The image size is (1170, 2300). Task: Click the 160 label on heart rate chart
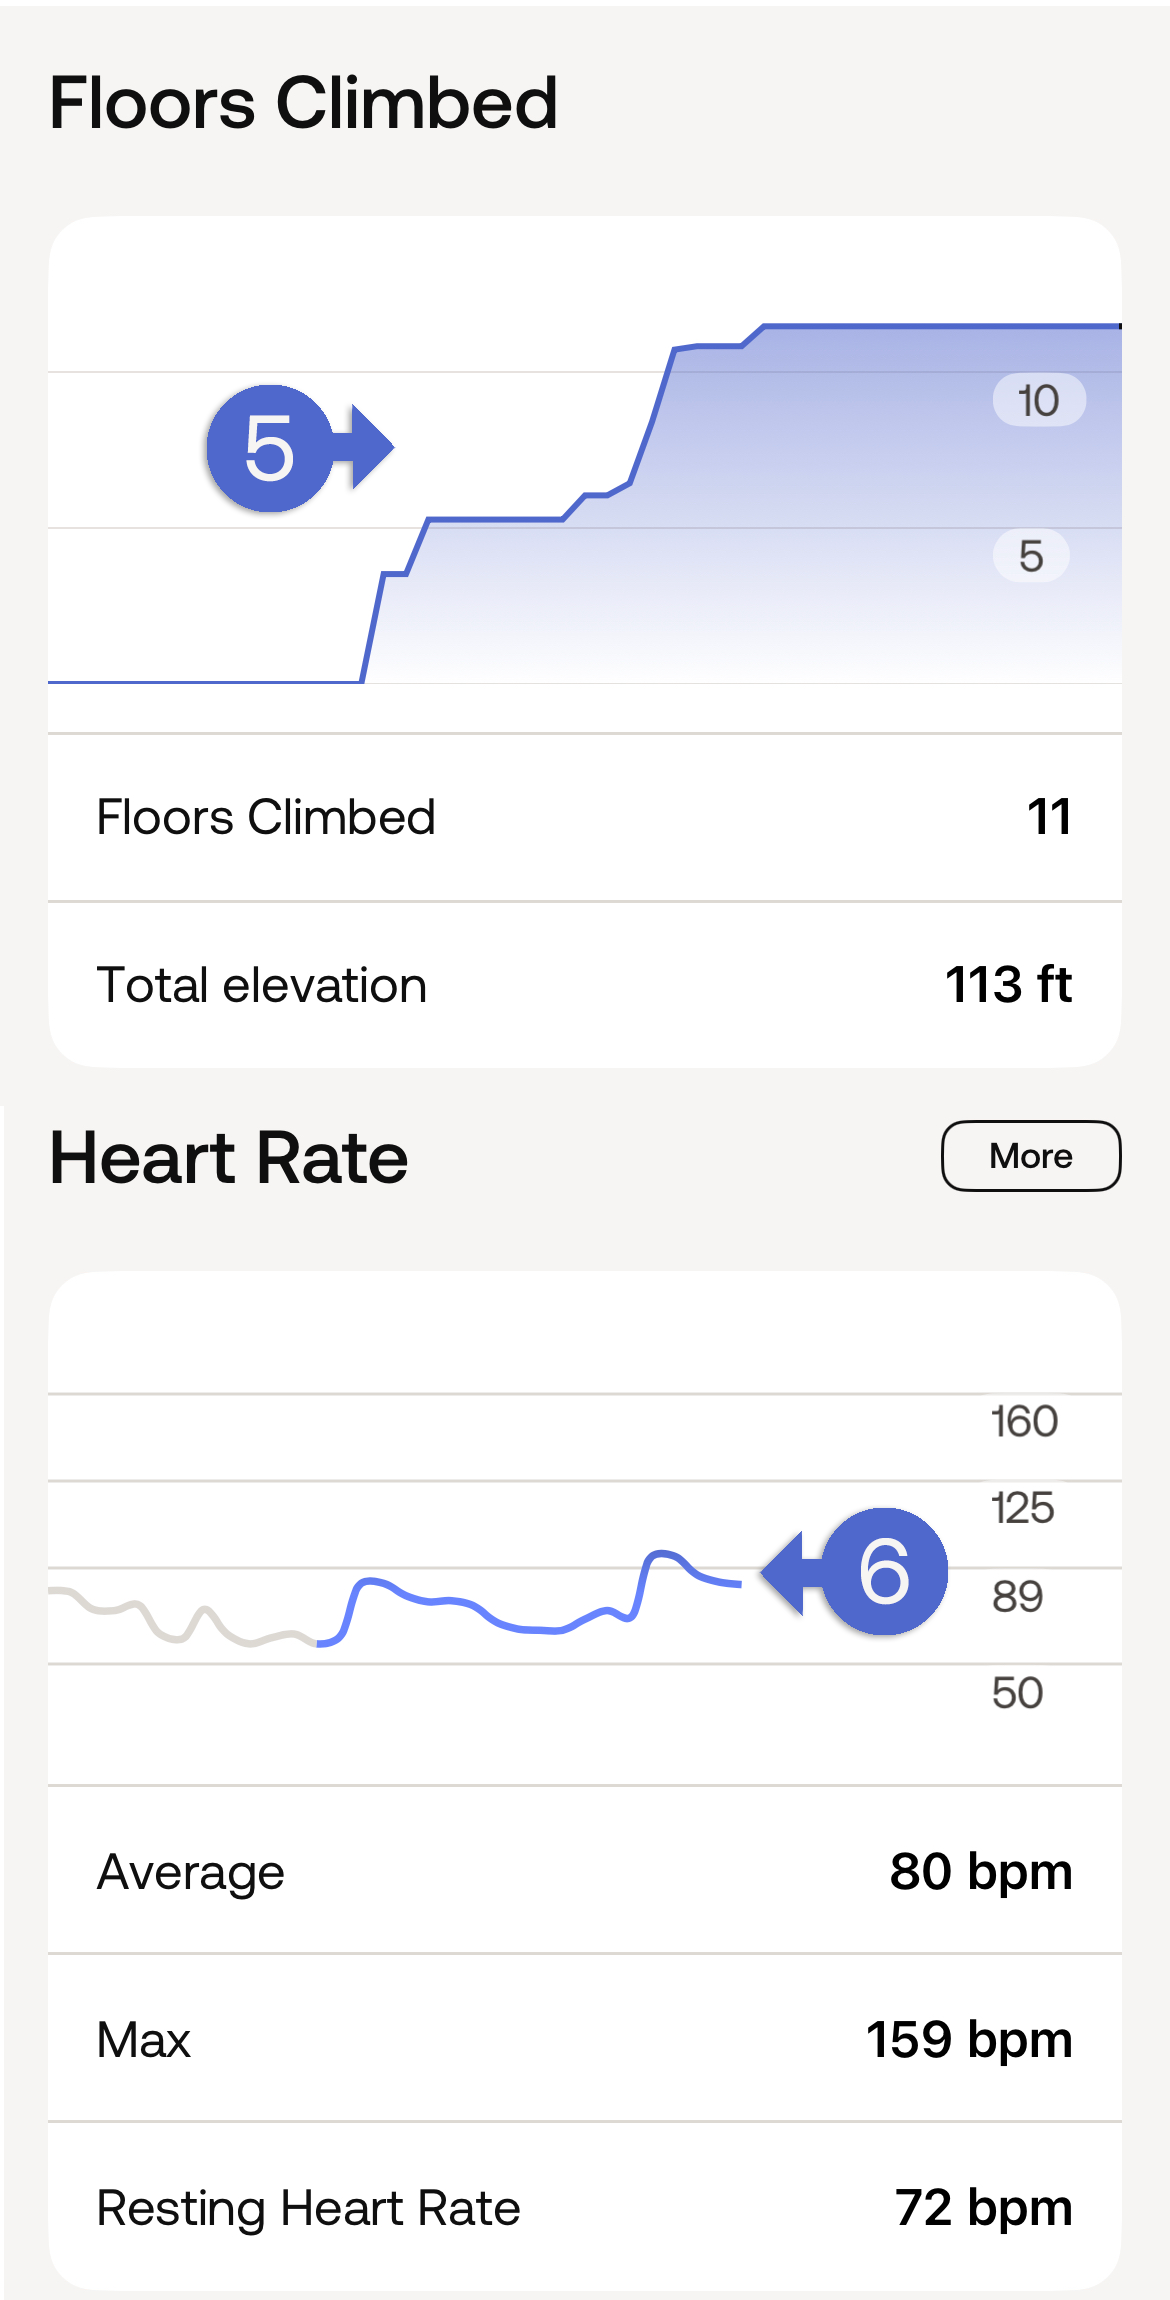pos(1024,1421)
